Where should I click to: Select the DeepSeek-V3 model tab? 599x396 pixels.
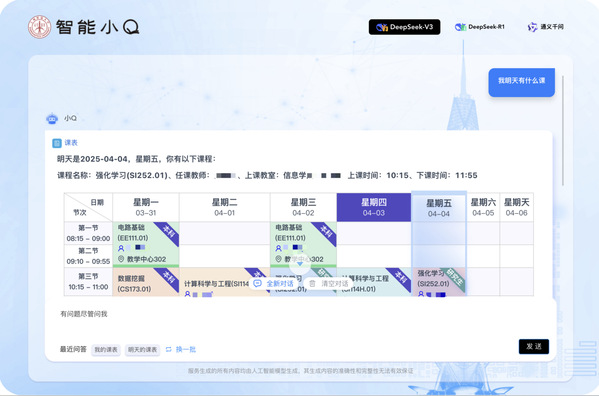(x=404, y=27)
